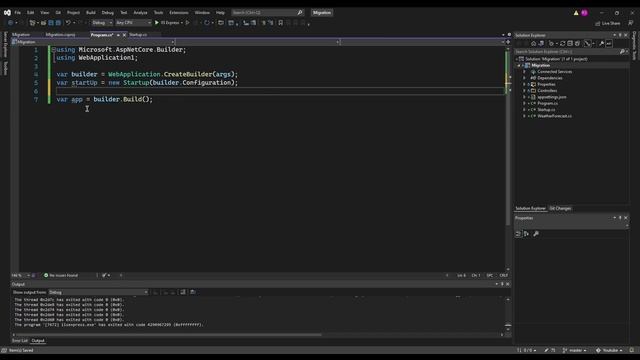Viewport: 640px width, 360px height.
Task: Open the File menu
Action: pyautogui.click(x=18, y=13)
